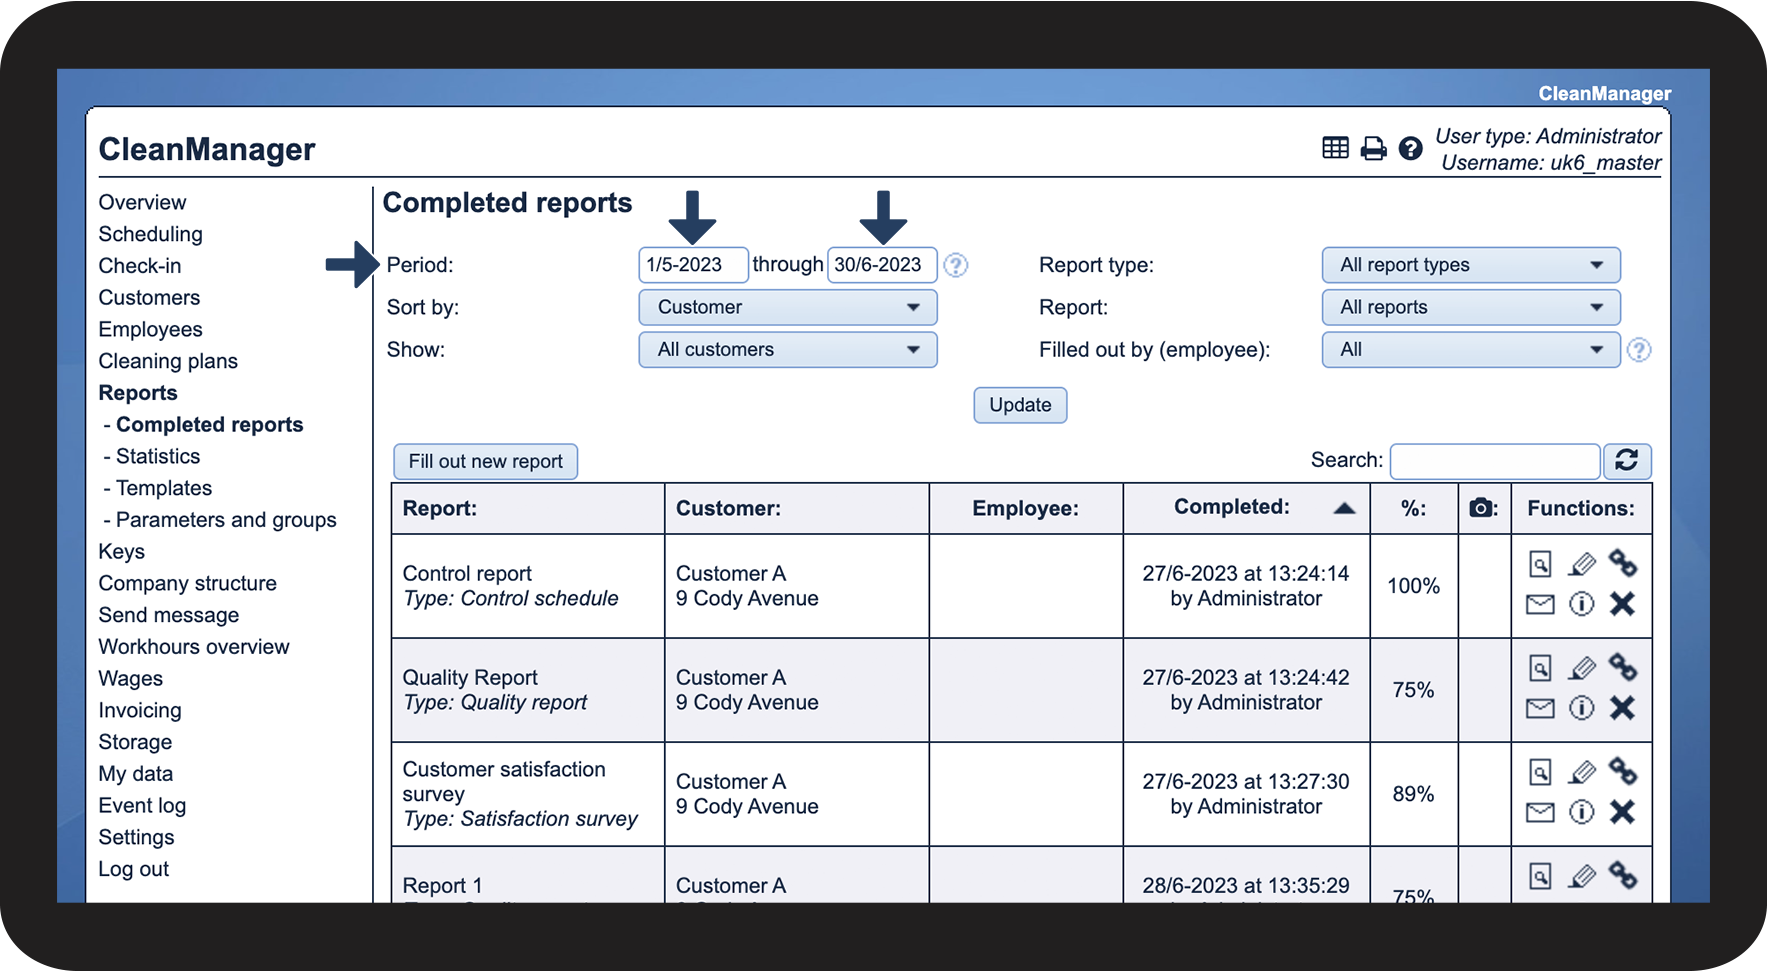
Task: Click the refresh icon beside Search field
Action: (x=1626, y=460)
